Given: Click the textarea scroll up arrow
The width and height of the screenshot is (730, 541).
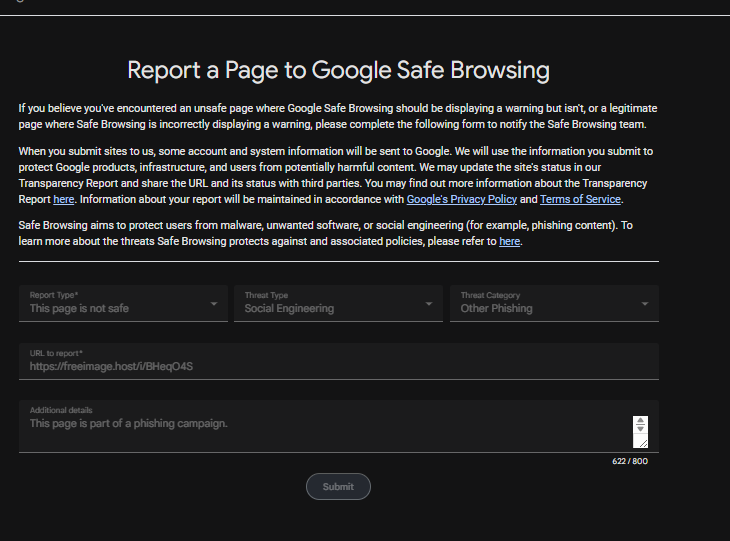Looking at the screenshot, I should (x=641, y=420).
